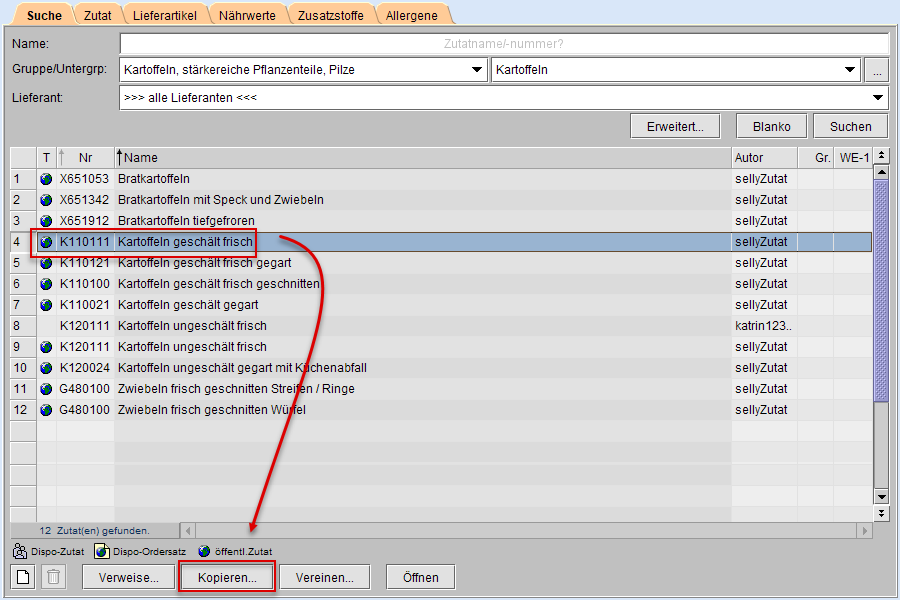
Task: Click globe icon in Zwiebeln Streifen / Ringe row
Action: 46,389
